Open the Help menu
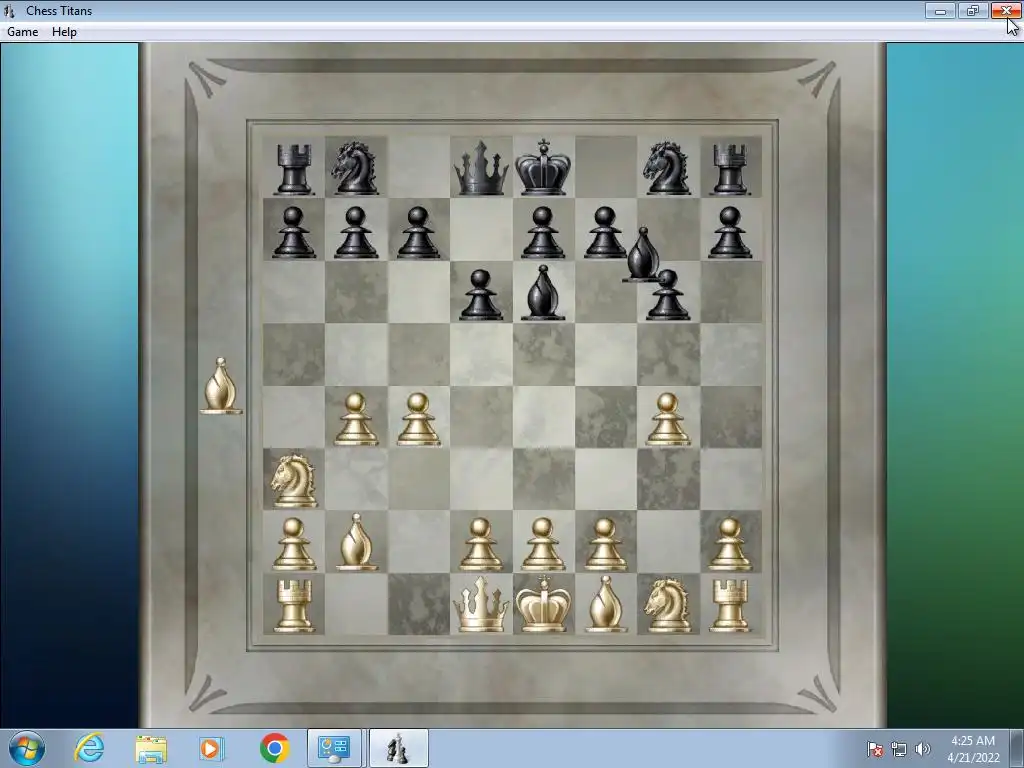 point(64,31)
